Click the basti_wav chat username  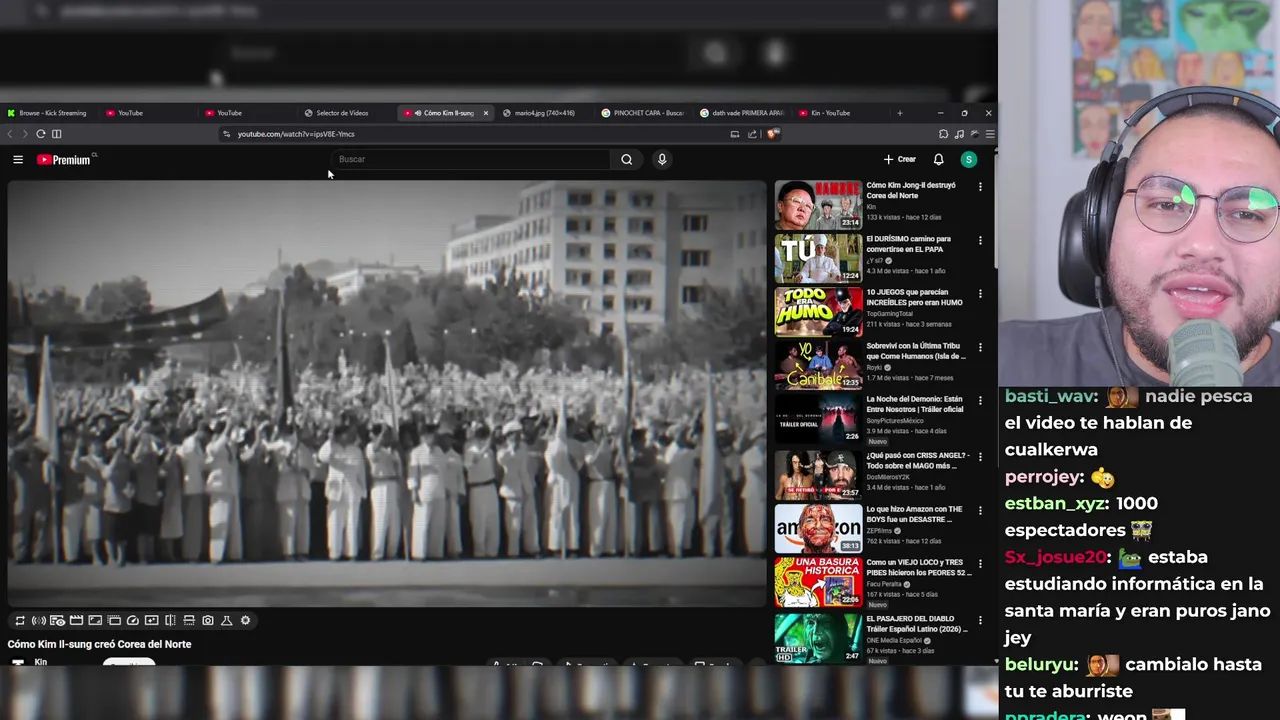[1051, 396]
